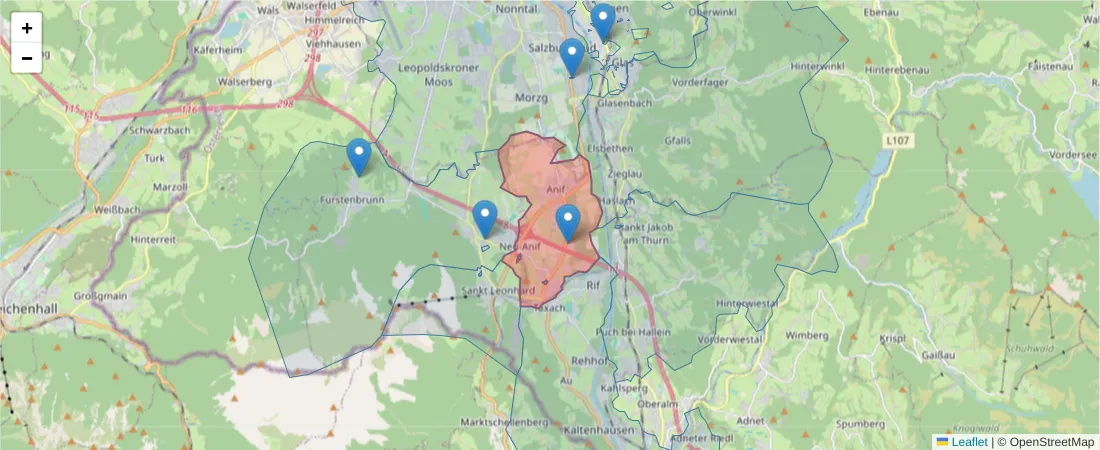Click the Marktschellenberg place label

(504, 422)
